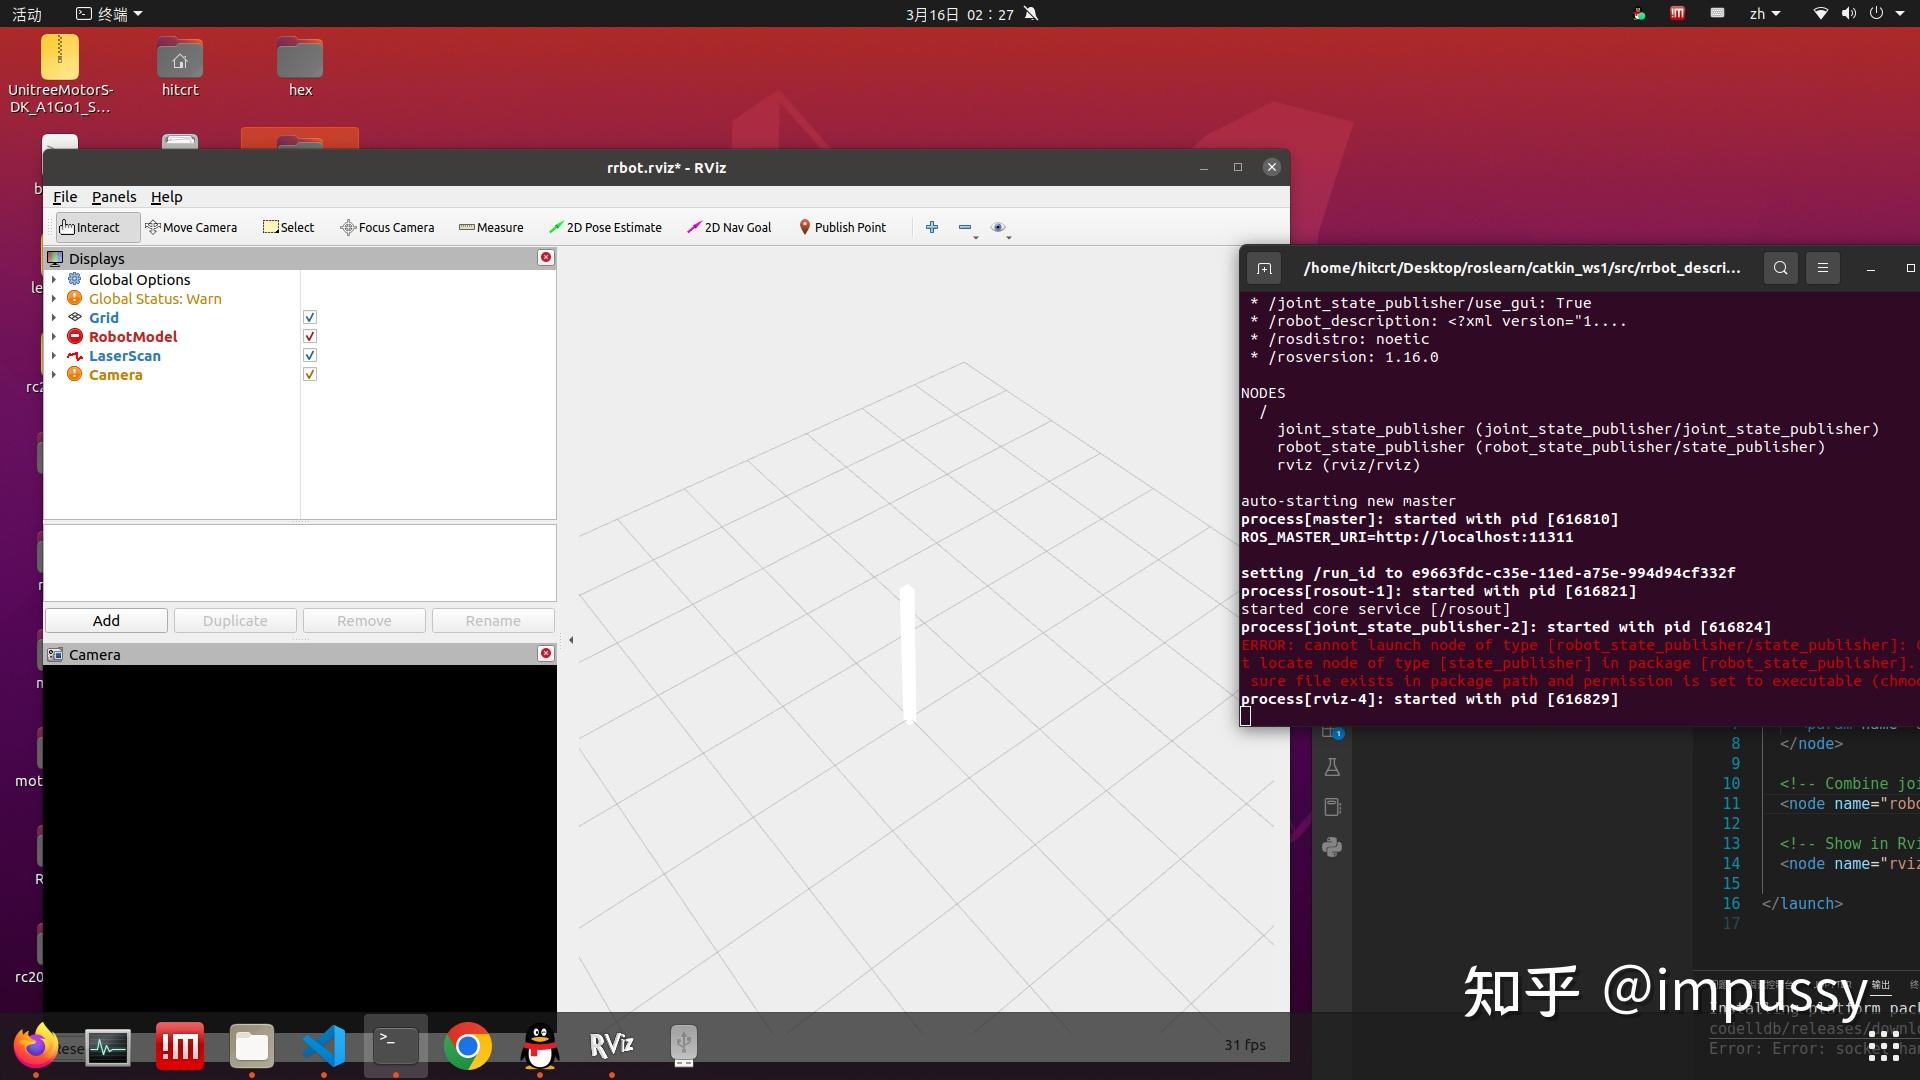Close the Camera panel
The image size is (1920, 1080).
pyautogui.click(x=546, y=653)
